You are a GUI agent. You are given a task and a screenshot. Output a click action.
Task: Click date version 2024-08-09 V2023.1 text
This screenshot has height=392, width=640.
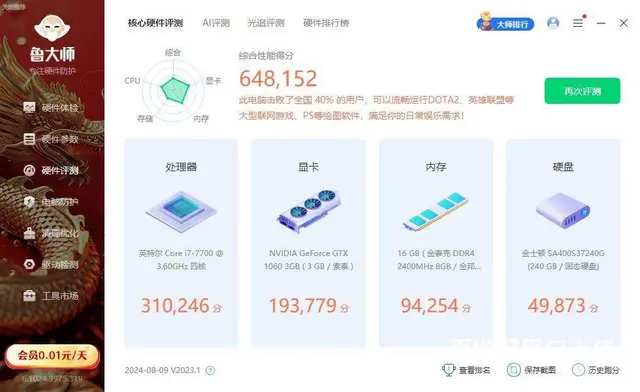click(x=162, y=370)
